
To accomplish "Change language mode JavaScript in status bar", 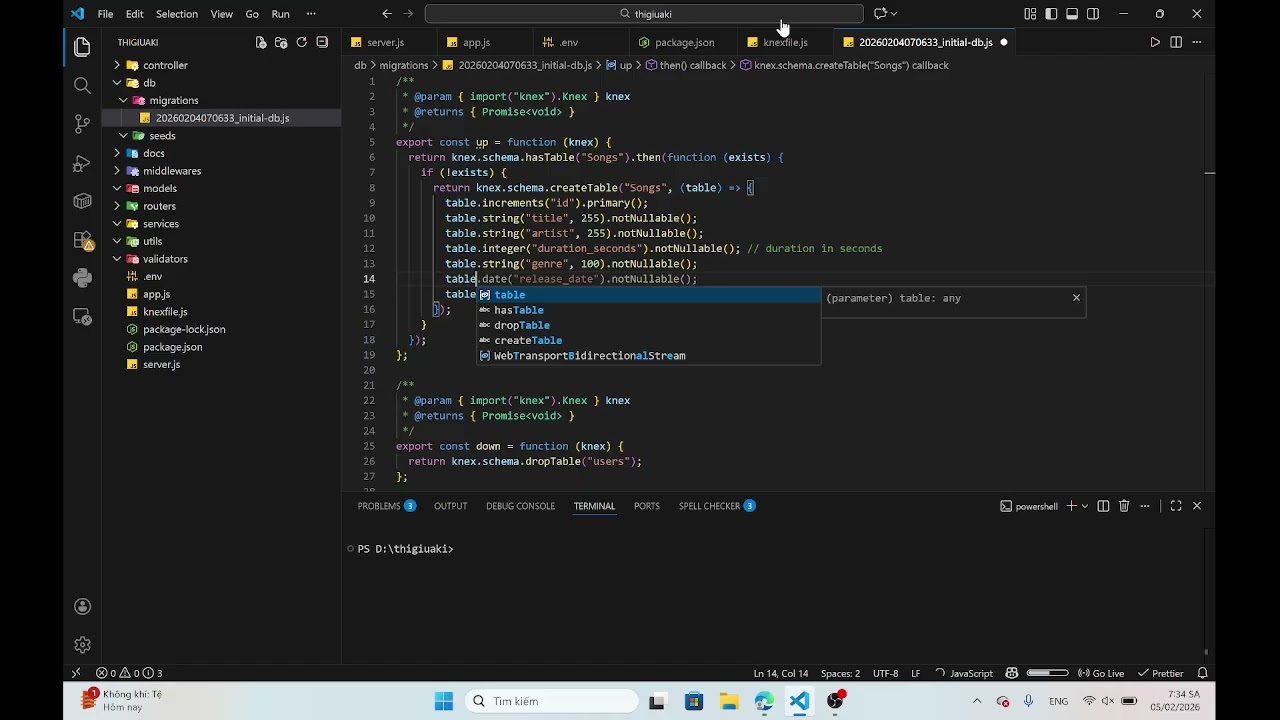I will (x=971, y=673).
